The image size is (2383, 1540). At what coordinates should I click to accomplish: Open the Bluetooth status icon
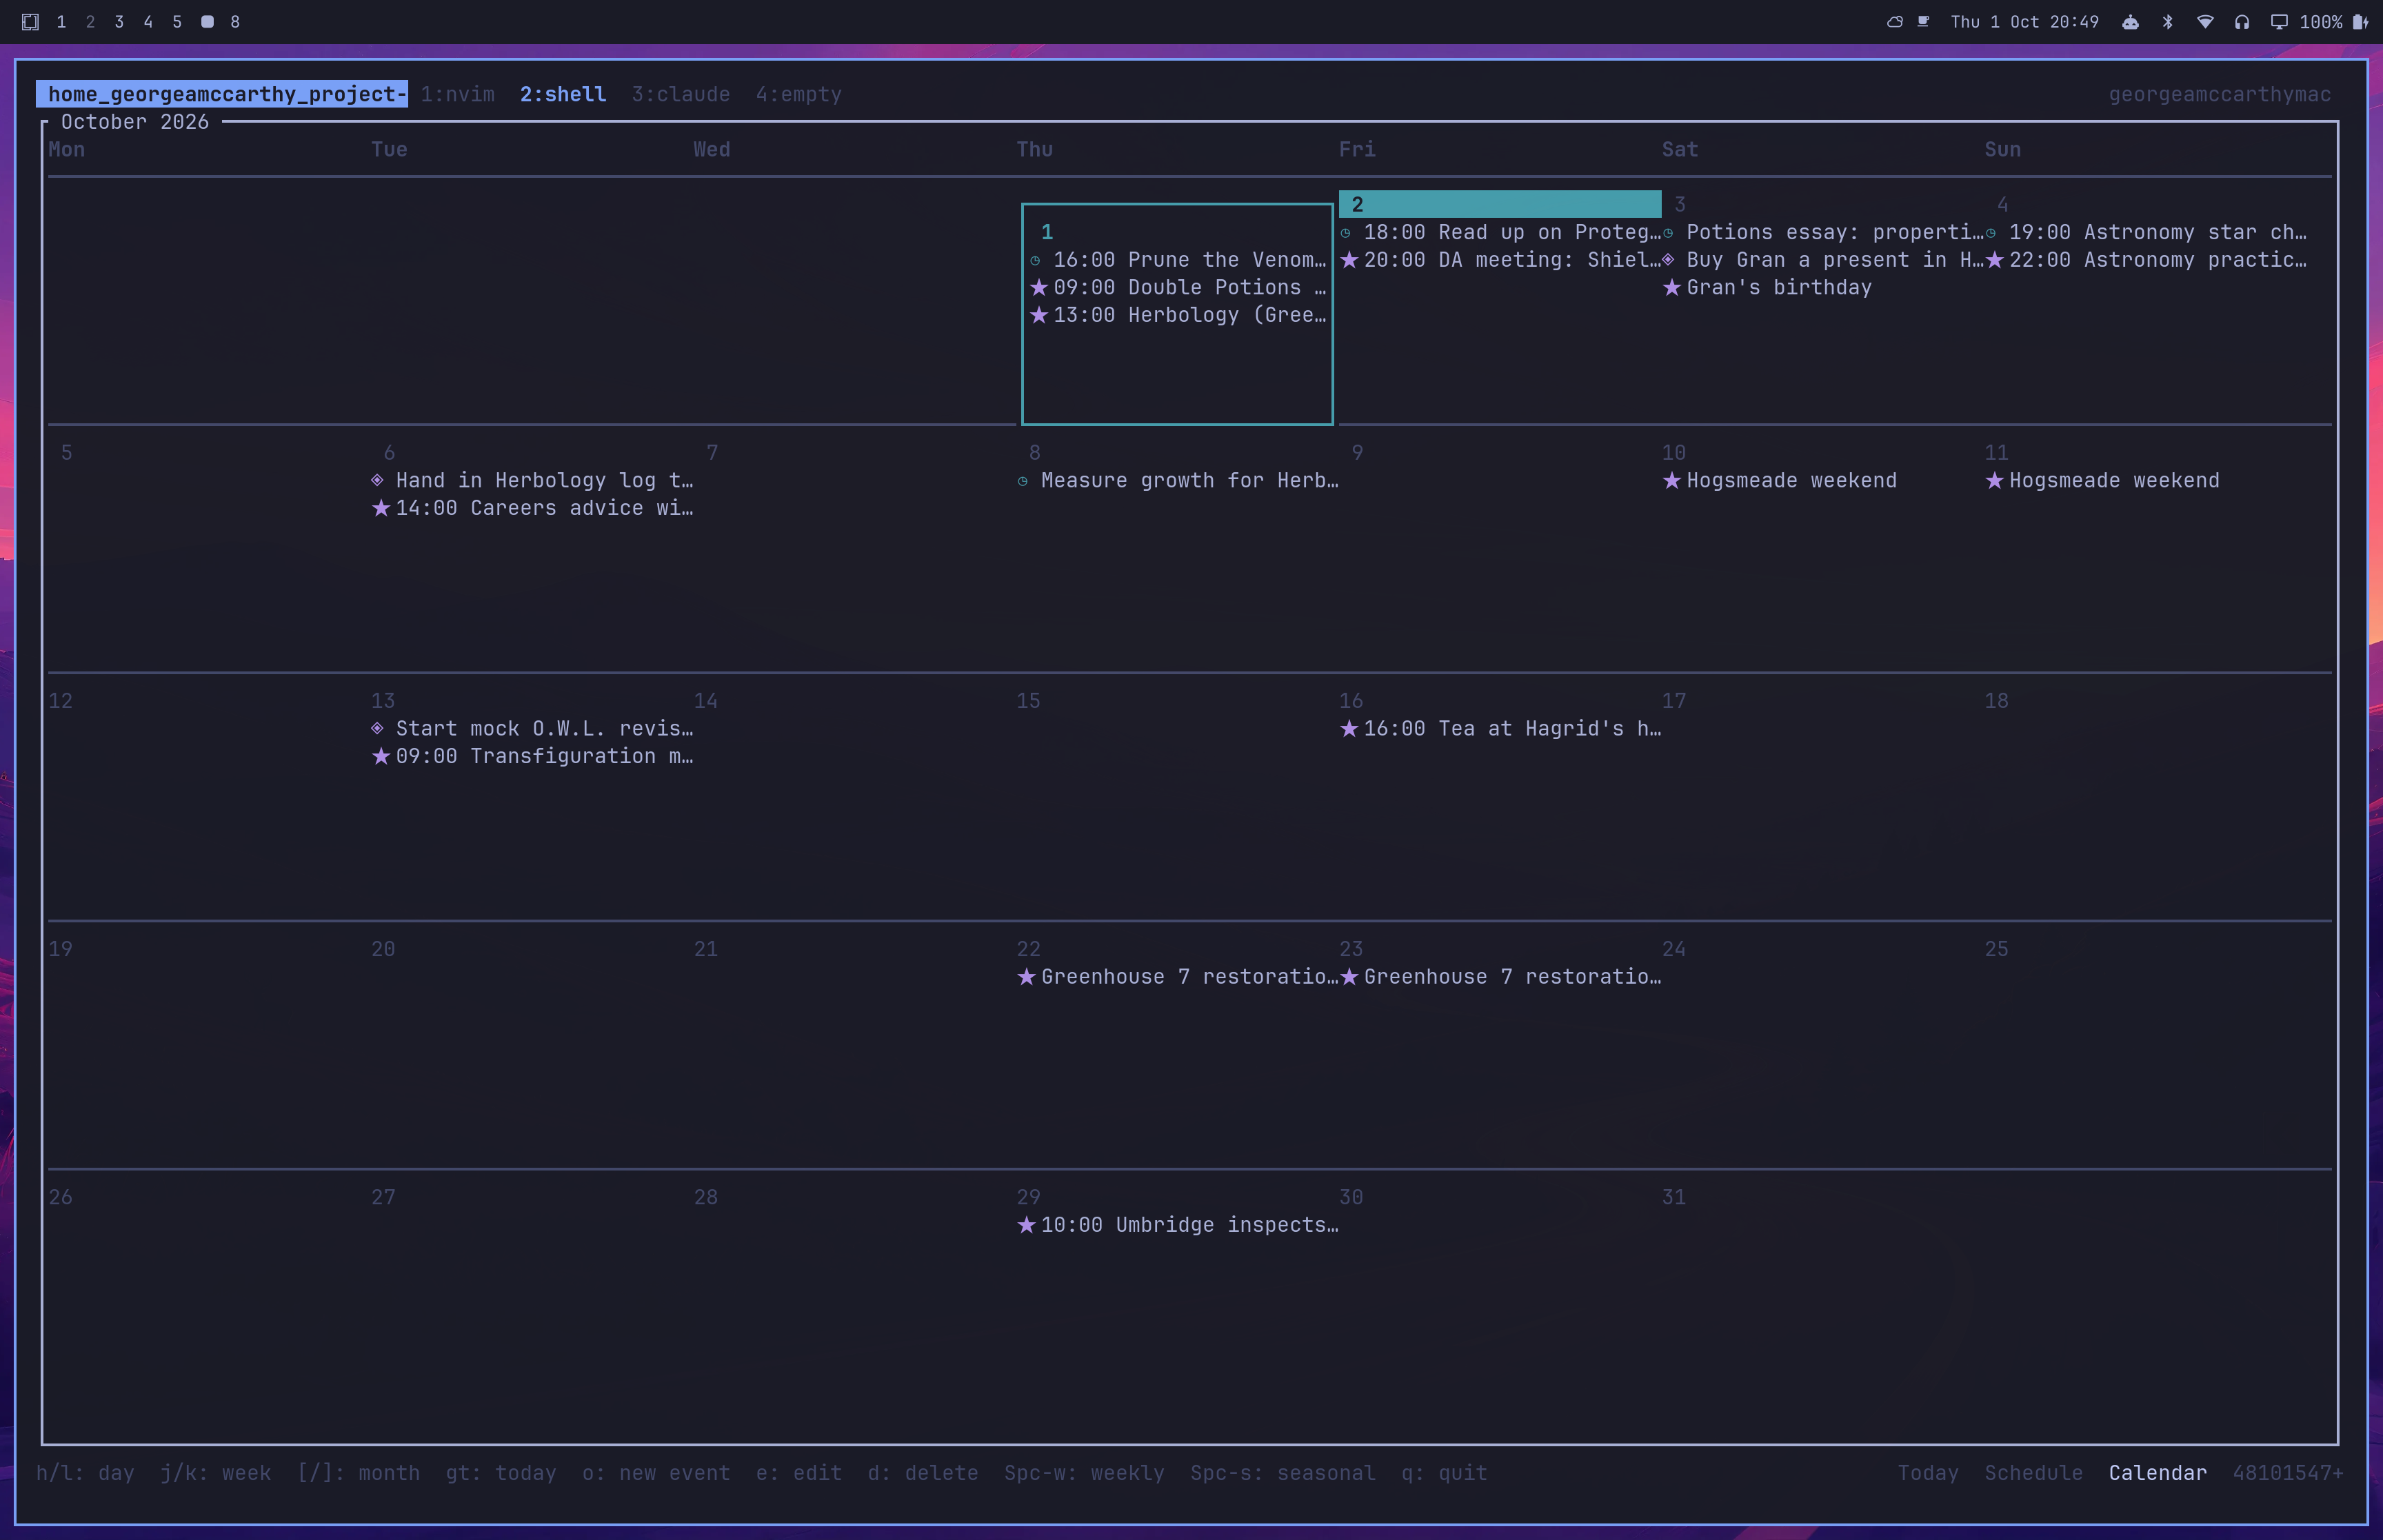(2167, 22)
